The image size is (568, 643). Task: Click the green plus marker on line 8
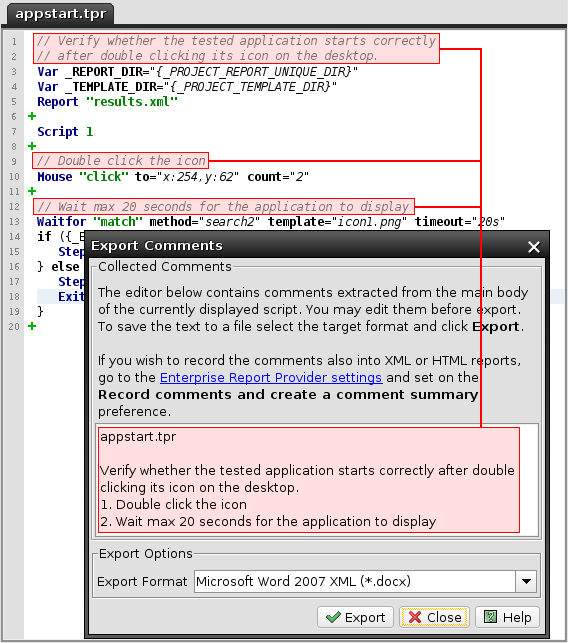tap(32, 146)
